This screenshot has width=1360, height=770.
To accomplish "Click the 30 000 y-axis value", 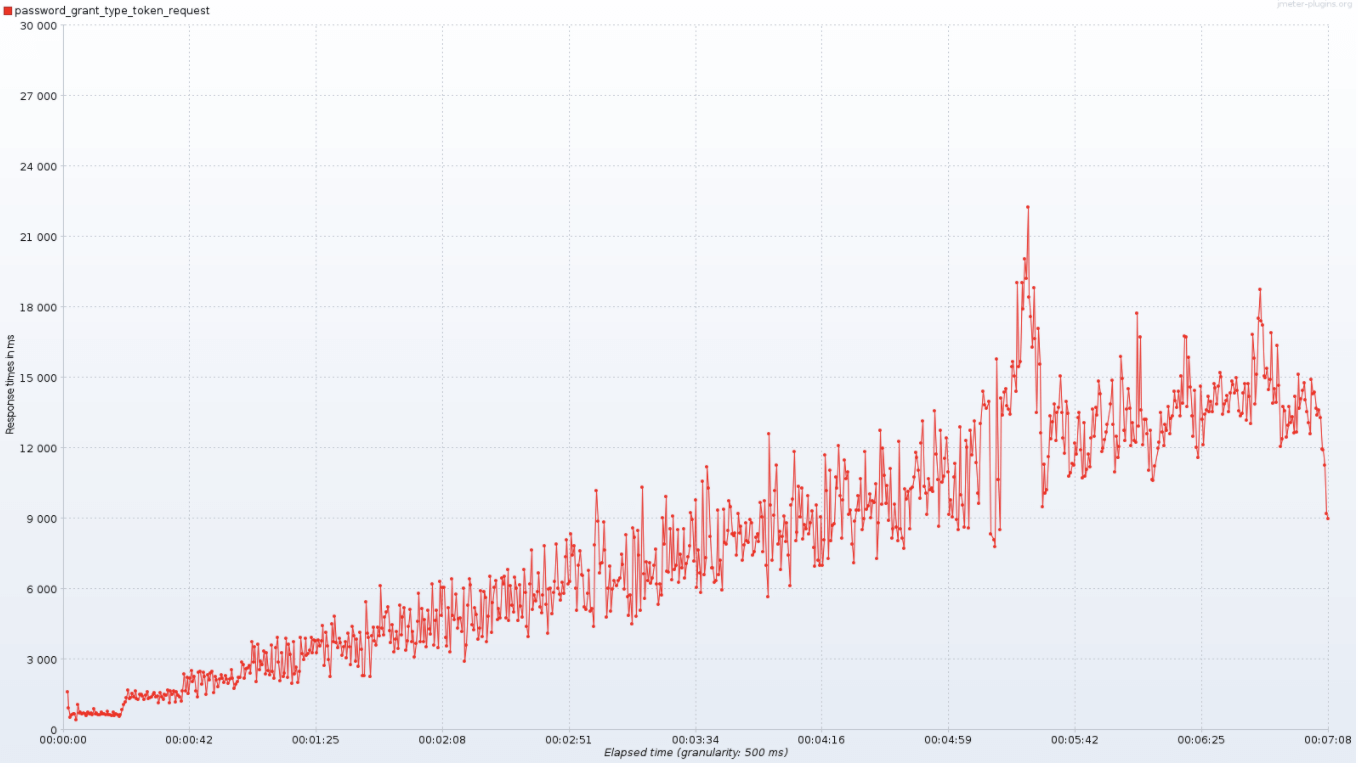I will [39, 25].
